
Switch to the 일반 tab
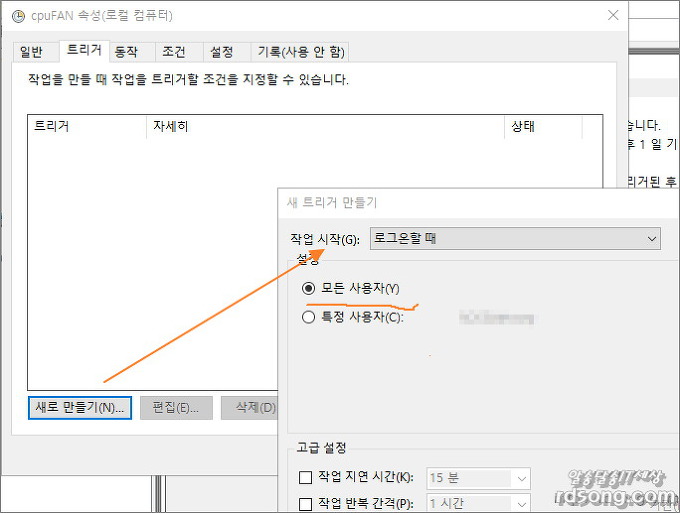(x=31, y=52)
